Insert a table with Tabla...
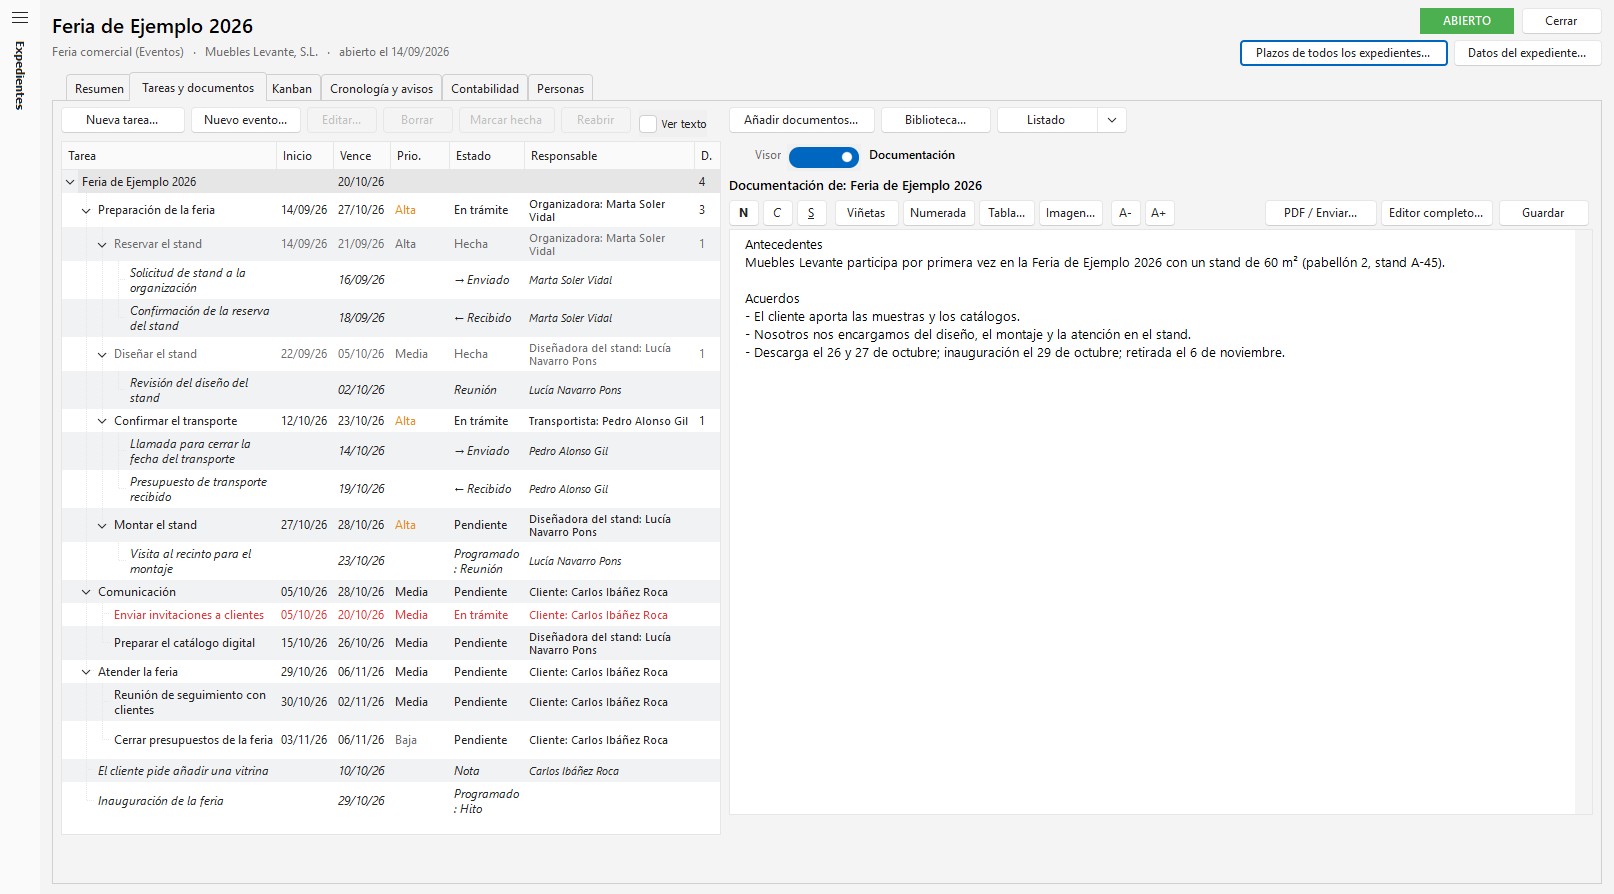The image size is (1614, 894). pyautogui.click(x=1007, y=213)
